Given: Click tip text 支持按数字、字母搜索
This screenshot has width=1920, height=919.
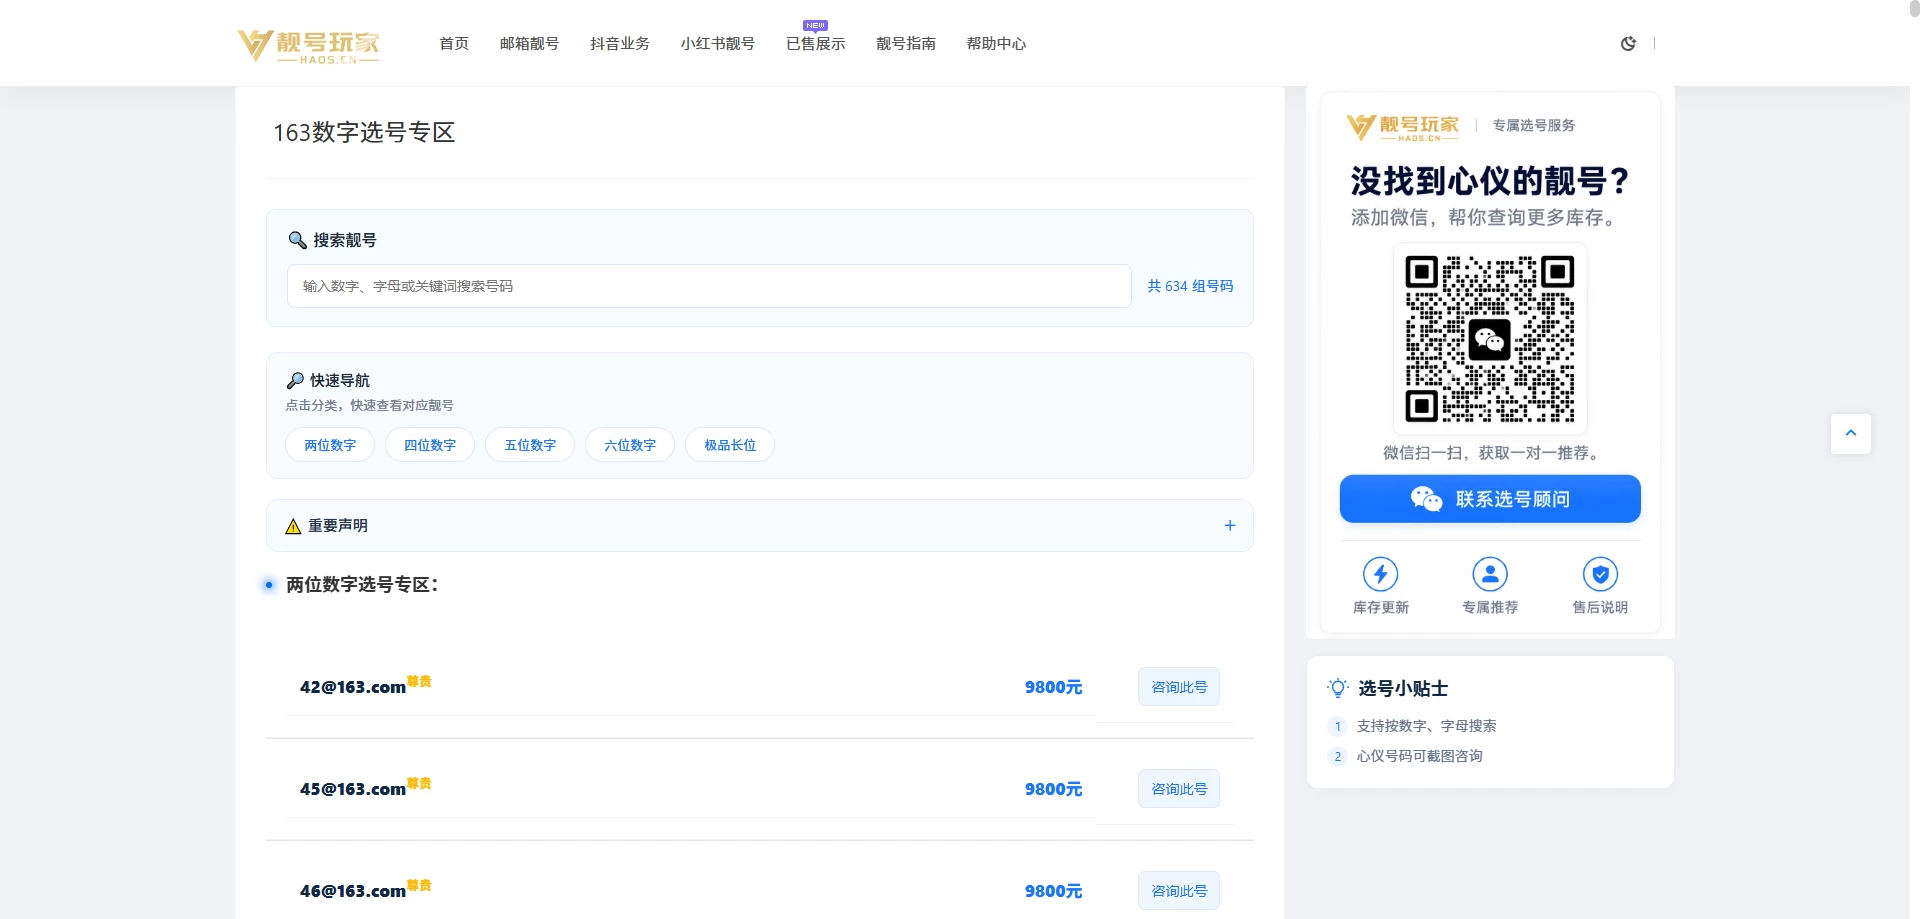Looking at the screenshot, I should click(1426, 726).
